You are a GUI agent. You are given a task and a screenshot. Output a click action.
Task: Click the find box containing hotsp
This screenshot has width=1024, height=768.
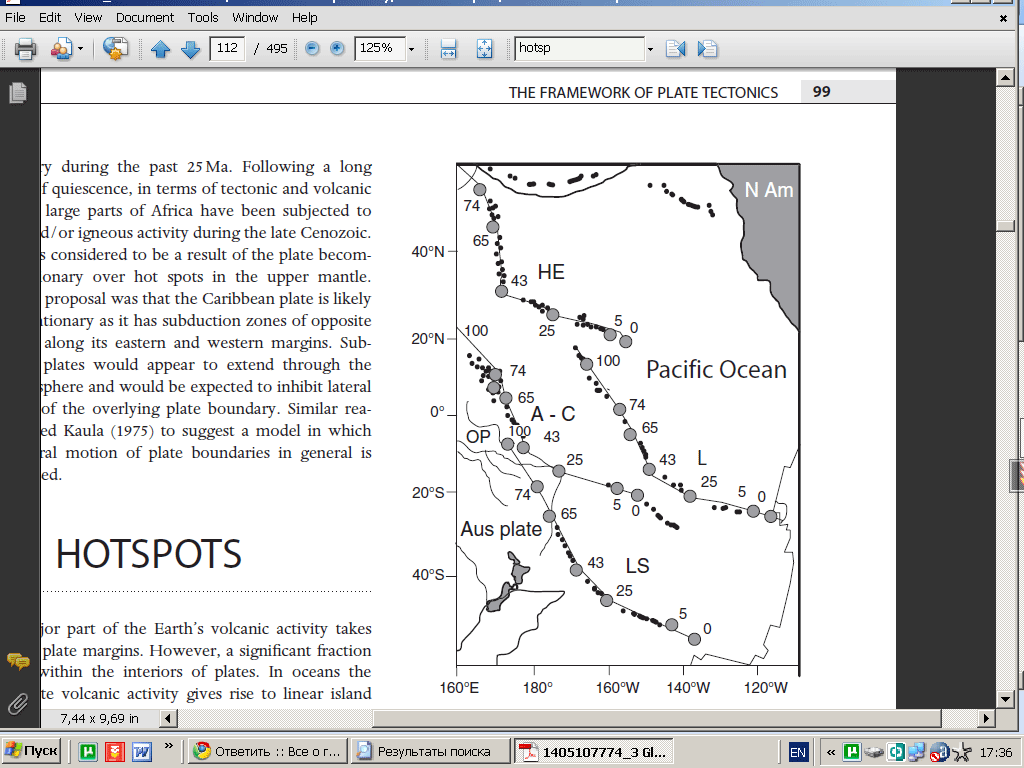pos(580,48)
